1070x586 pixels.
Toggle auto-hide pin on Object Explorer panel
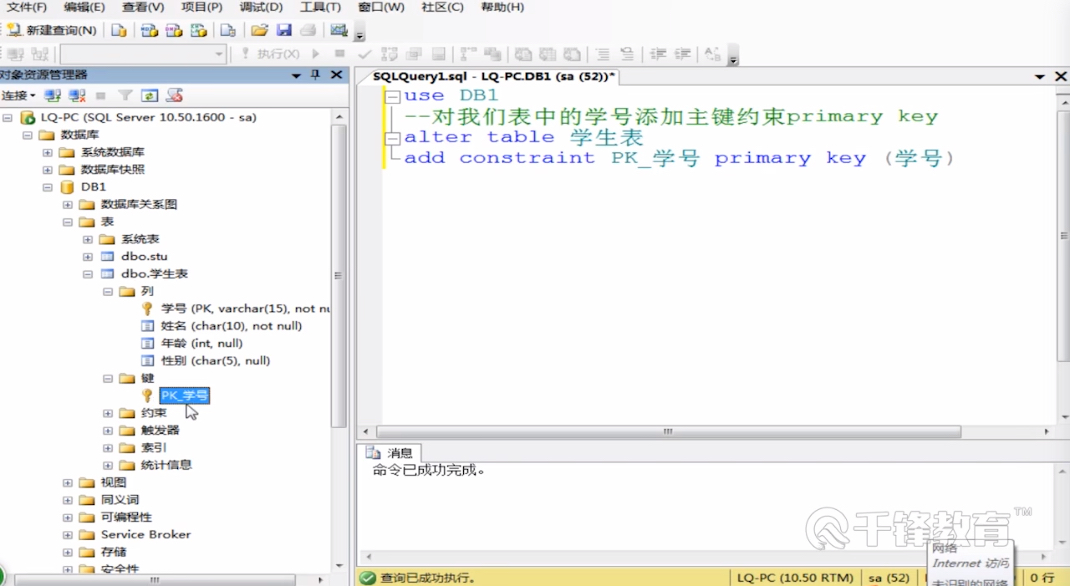coord(315,75)
